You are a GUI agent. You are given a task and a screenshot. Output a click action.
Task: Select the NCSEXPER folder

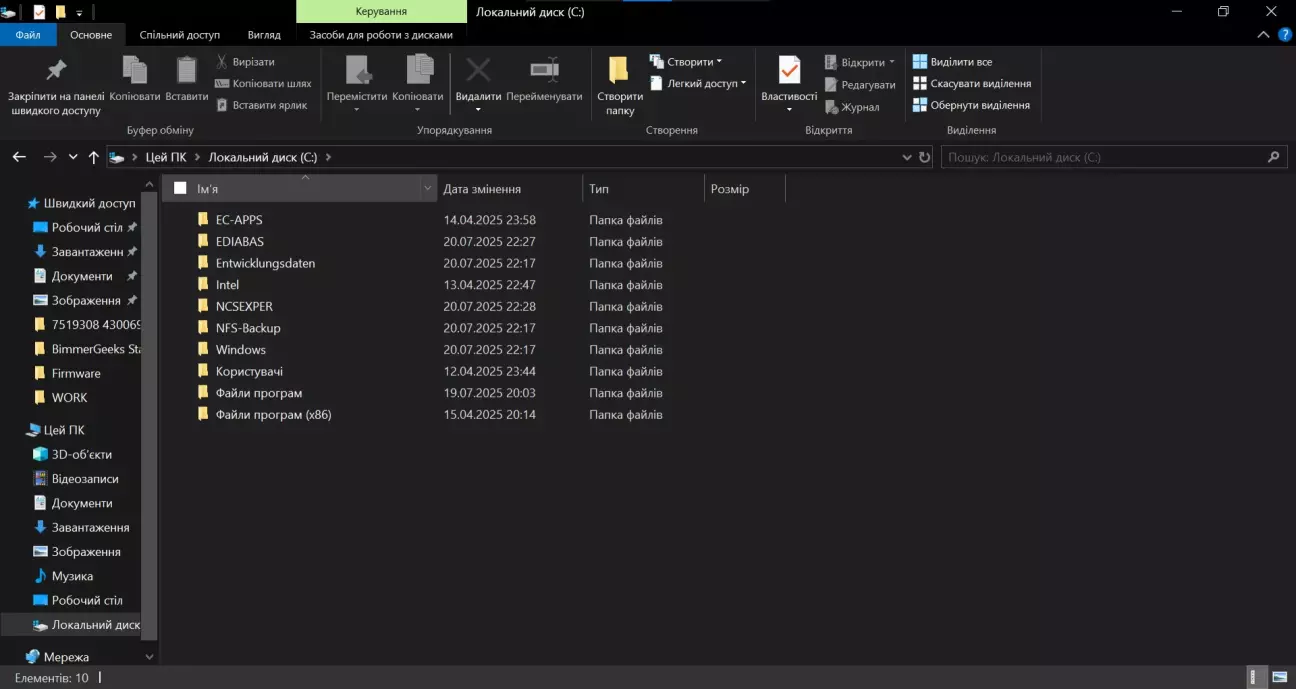[x=244, y=306]
